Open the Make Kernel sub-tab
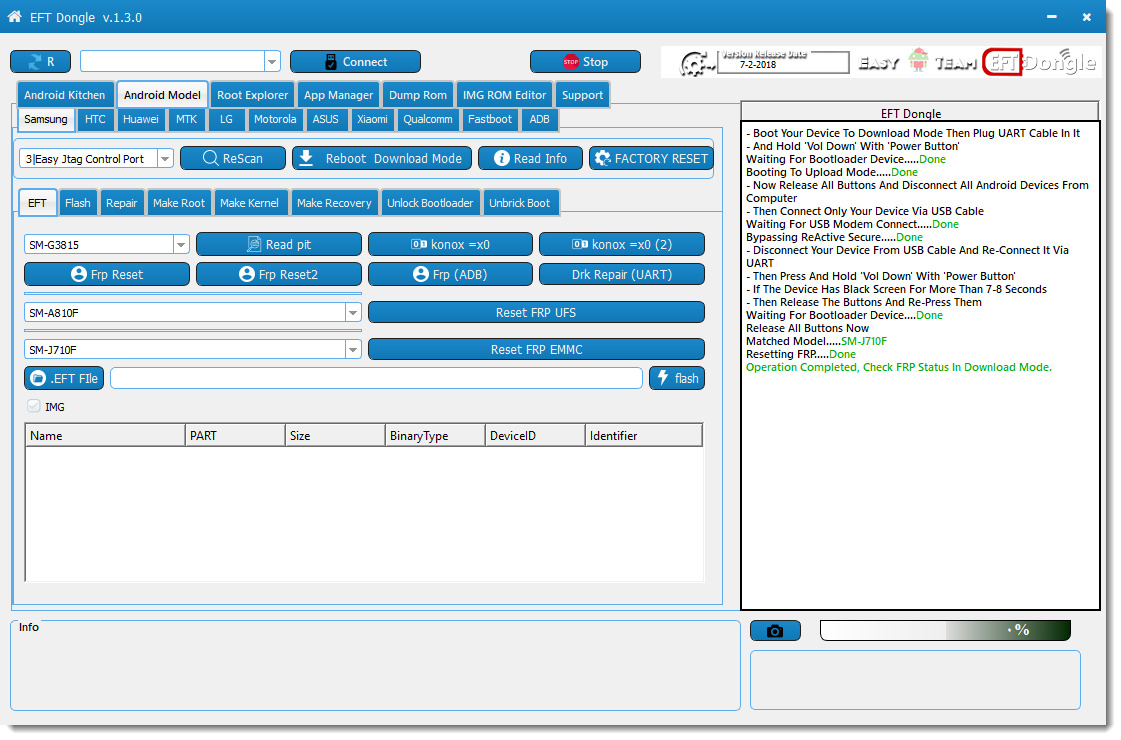The image size is (1121, 740). pos(250,203)
